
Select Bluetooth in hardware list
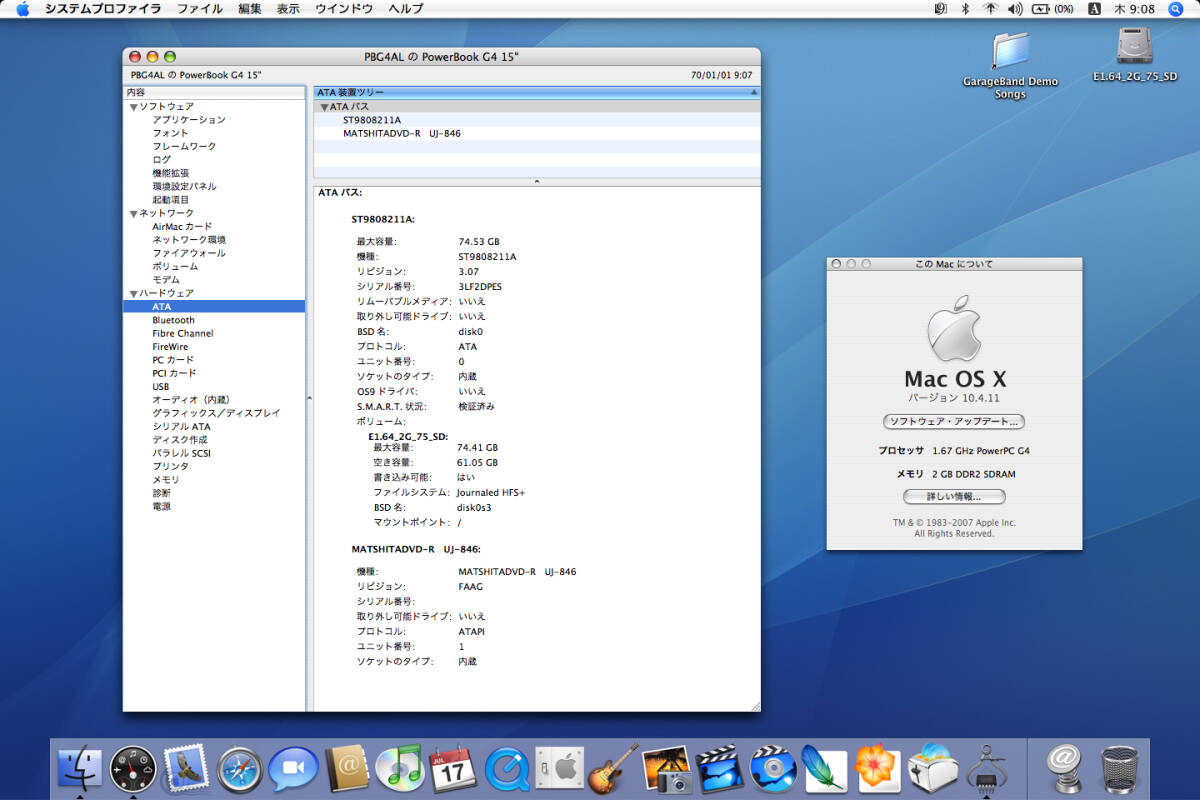point(173,320)
